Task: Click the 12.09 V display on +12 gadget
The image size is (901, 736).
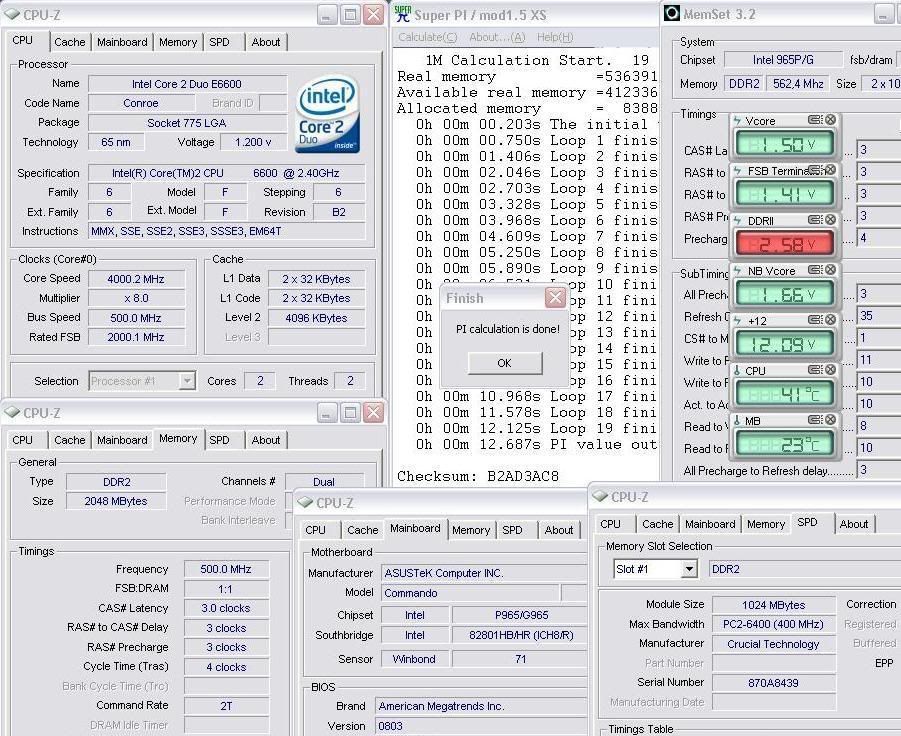Action: click(x=785, y=344)
